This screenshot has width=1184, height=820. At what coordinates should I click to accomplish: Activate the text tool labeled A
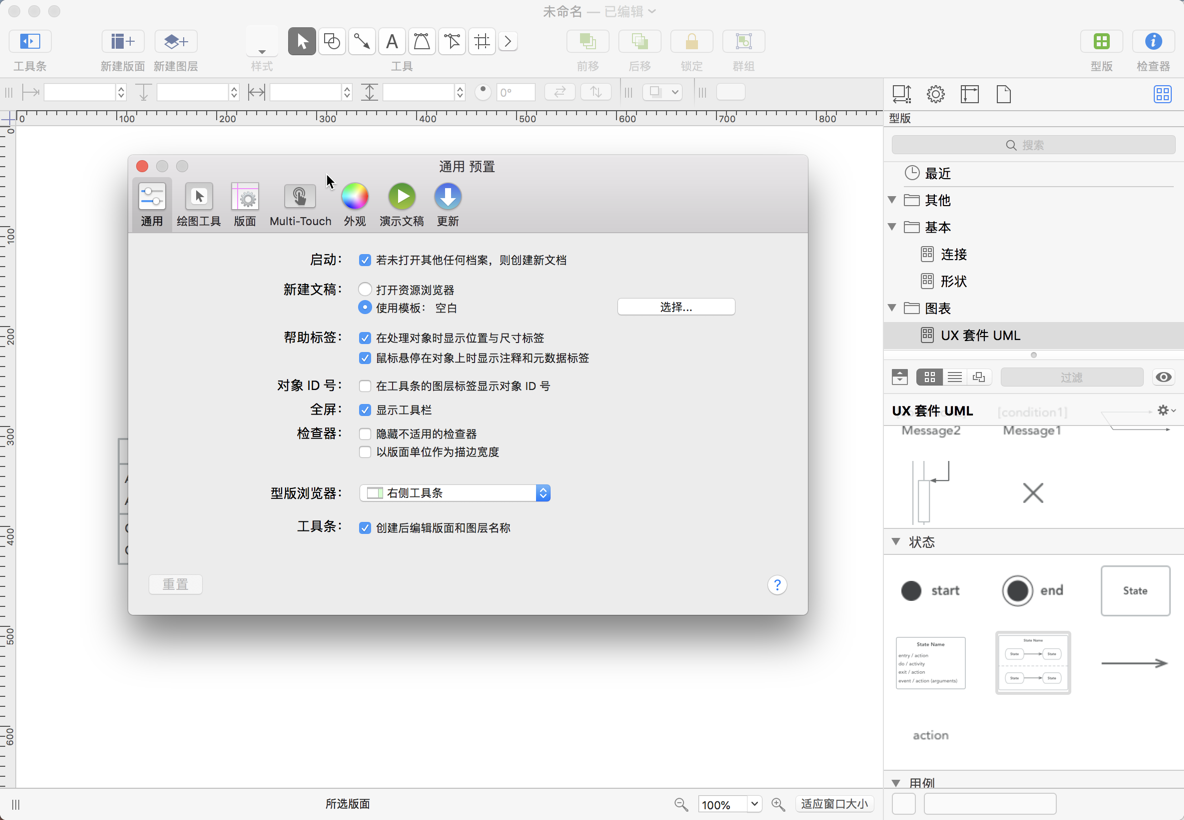pyautogui.click(x=392, y=41)
